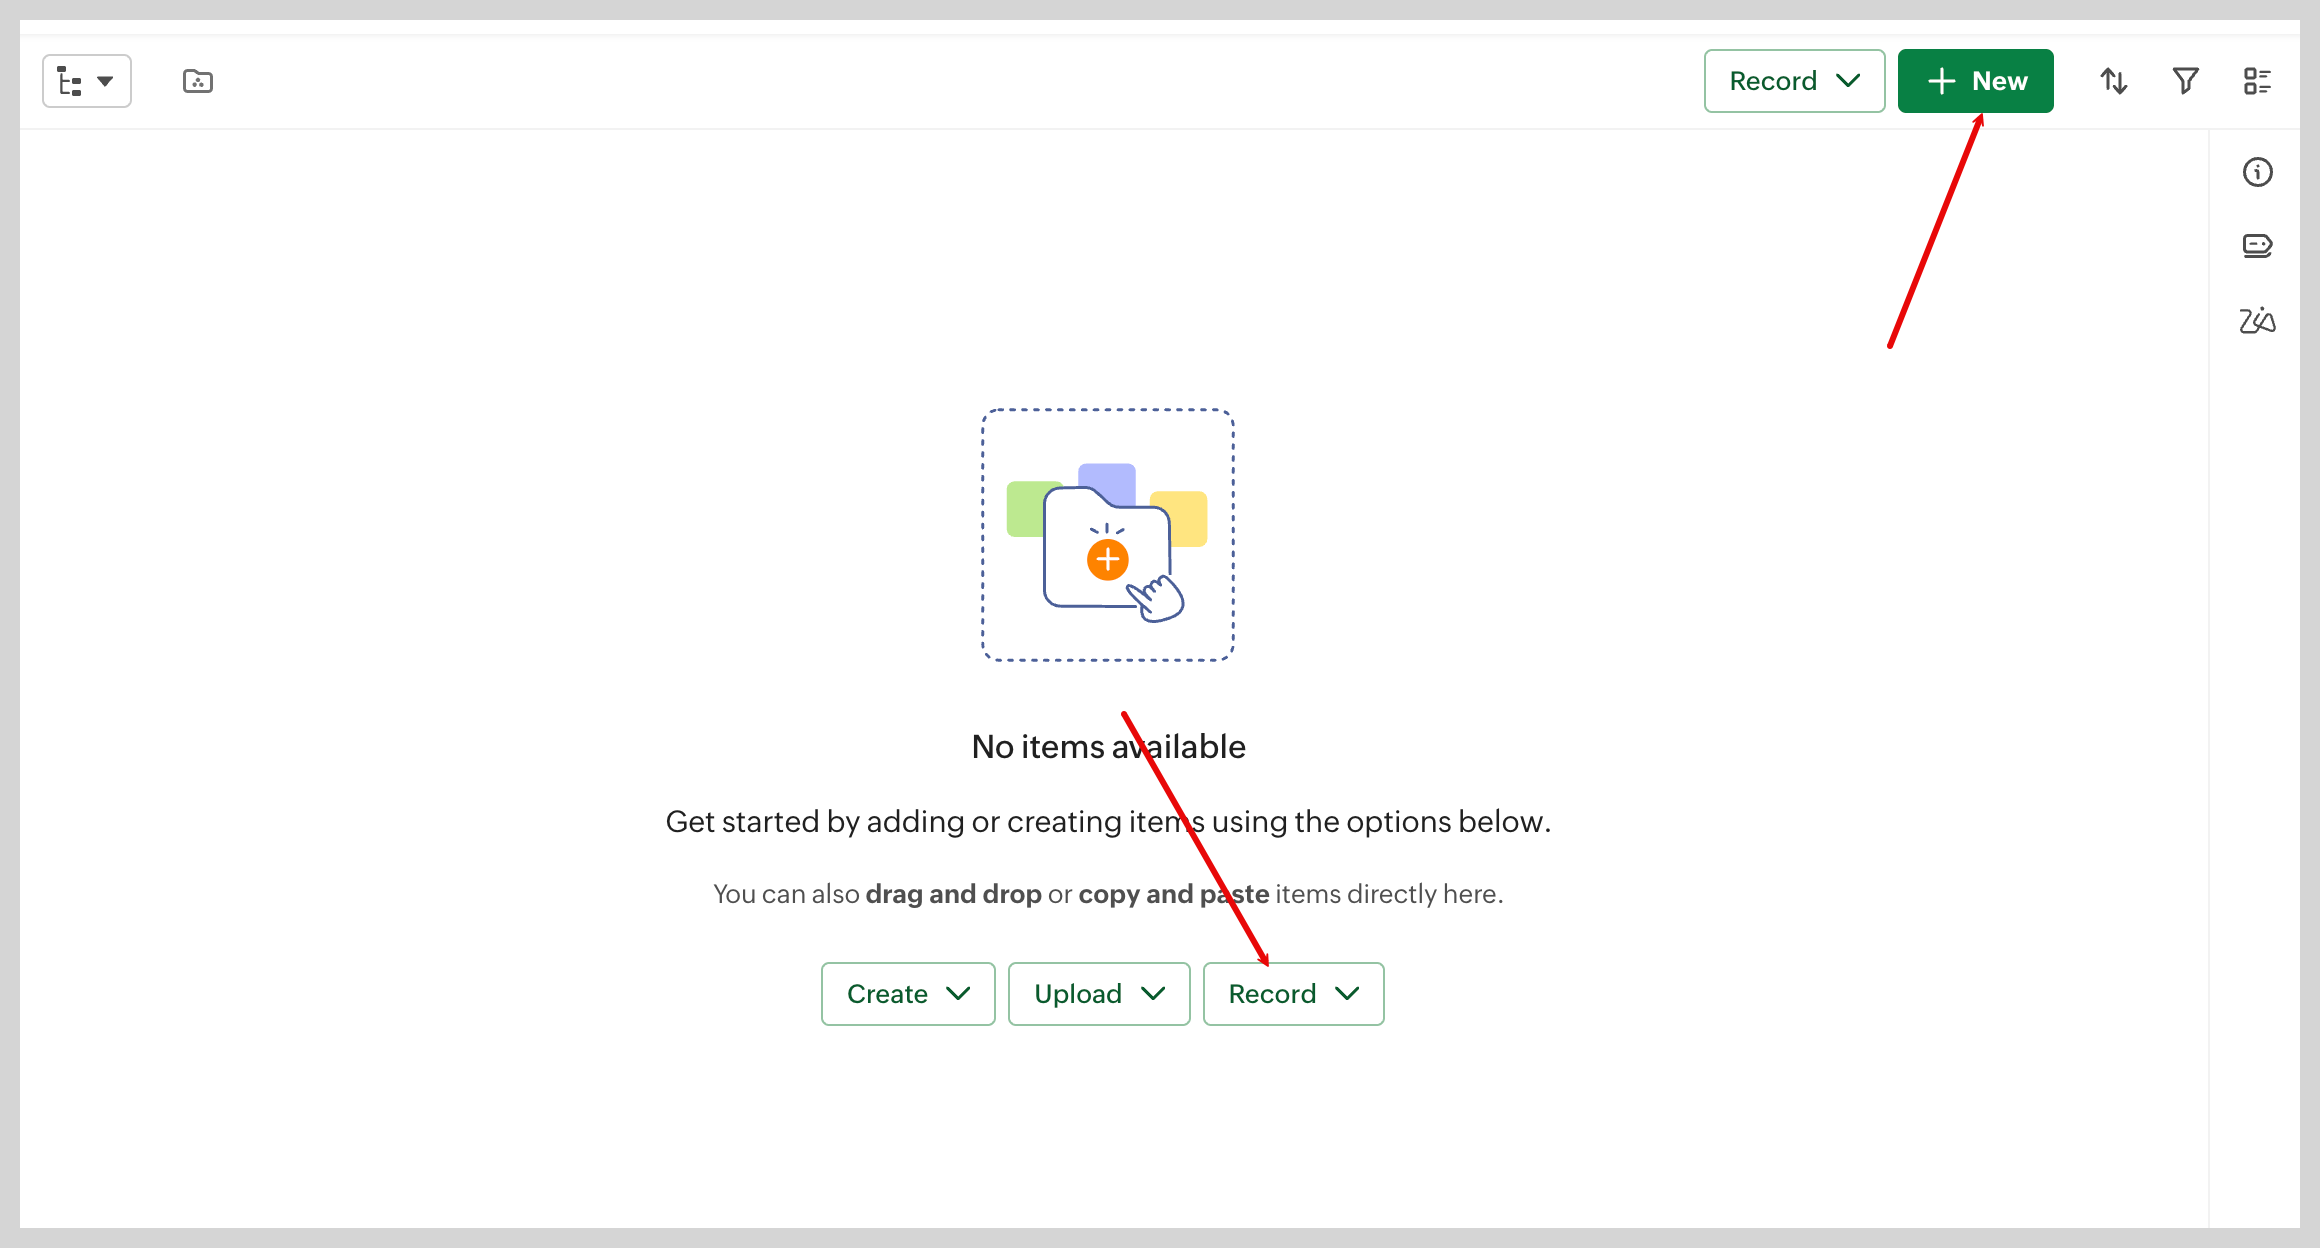Click the team folder icon in toolbar
Viewport: 2320px width, 1248px height.
(x=198, y=81)
